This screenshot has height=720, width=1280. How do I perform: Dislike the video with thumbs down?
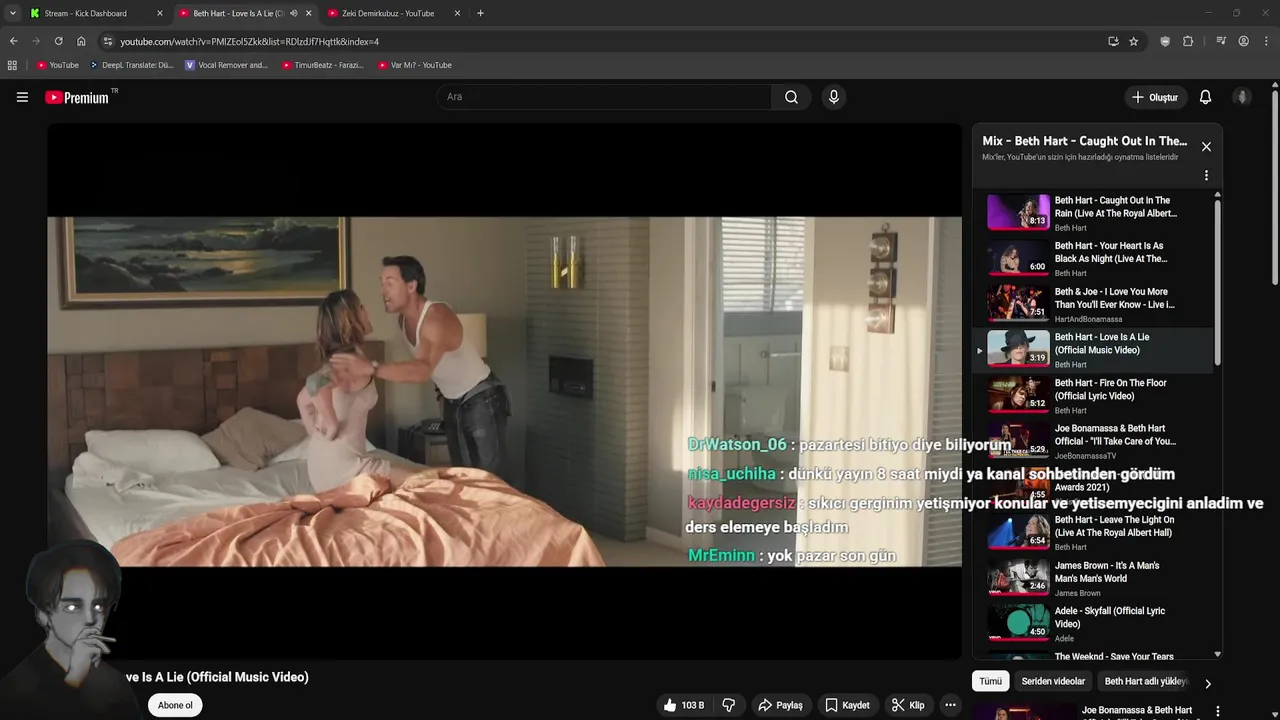729,705
